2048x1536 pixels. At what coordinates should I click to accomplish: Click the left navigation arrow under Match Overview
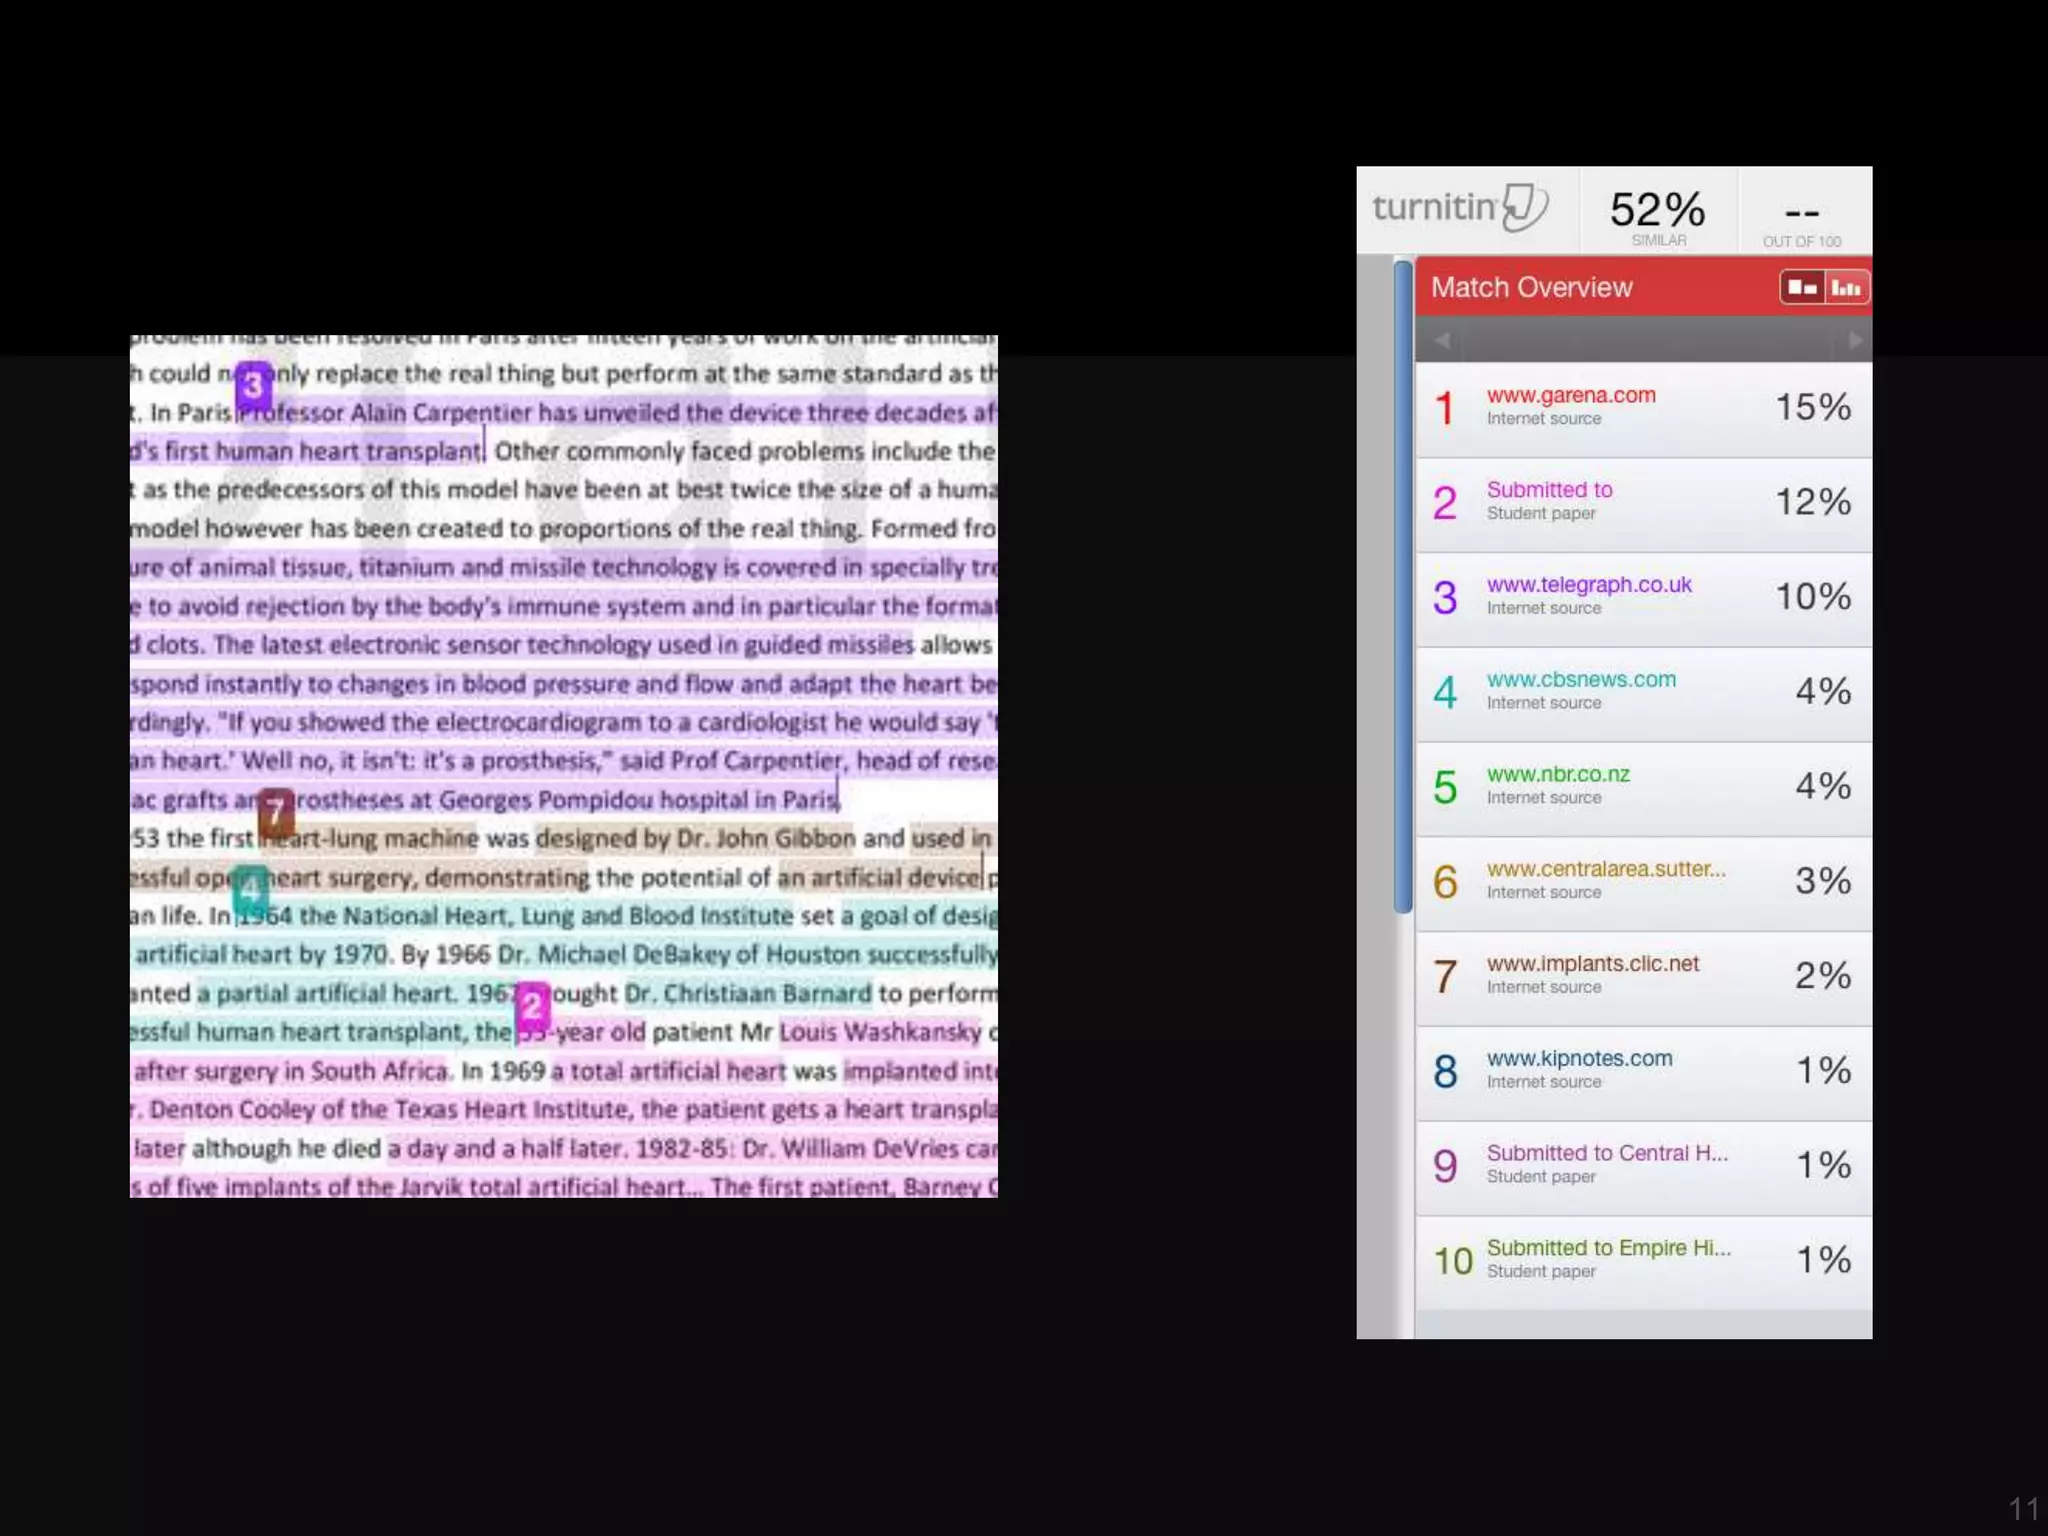[1442, 340]
